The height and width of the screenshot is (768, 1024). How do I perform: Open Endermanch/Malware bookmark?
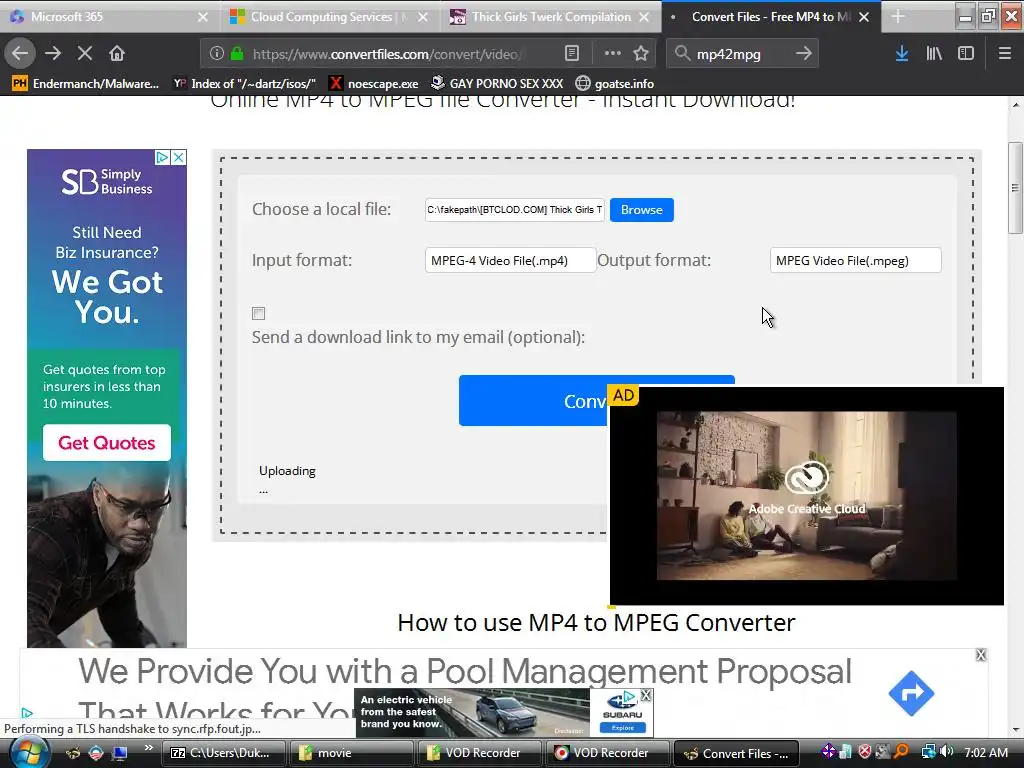[x=86, y=84]
